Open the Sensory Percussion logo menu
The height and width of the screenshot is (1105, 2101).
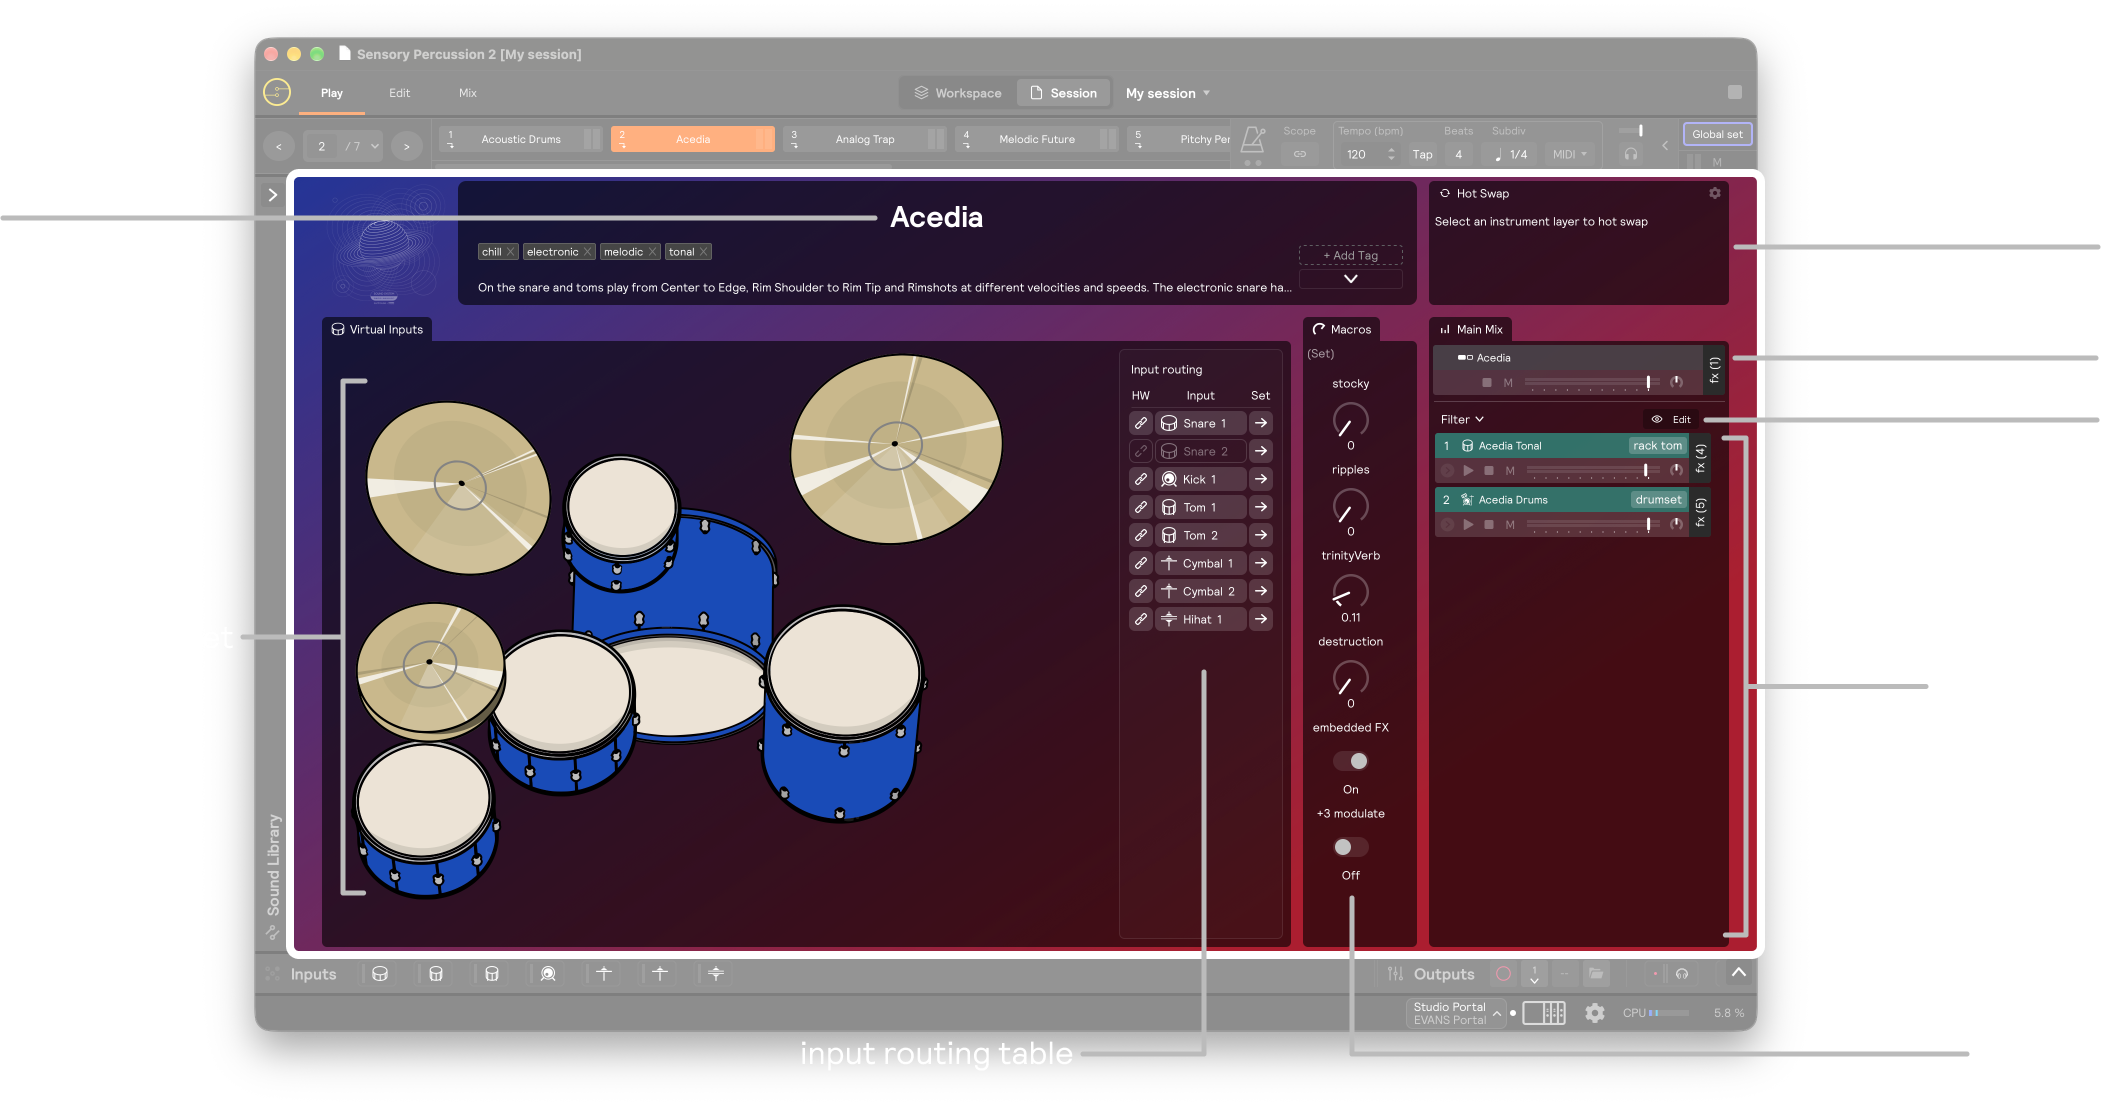tap(277, 92)
